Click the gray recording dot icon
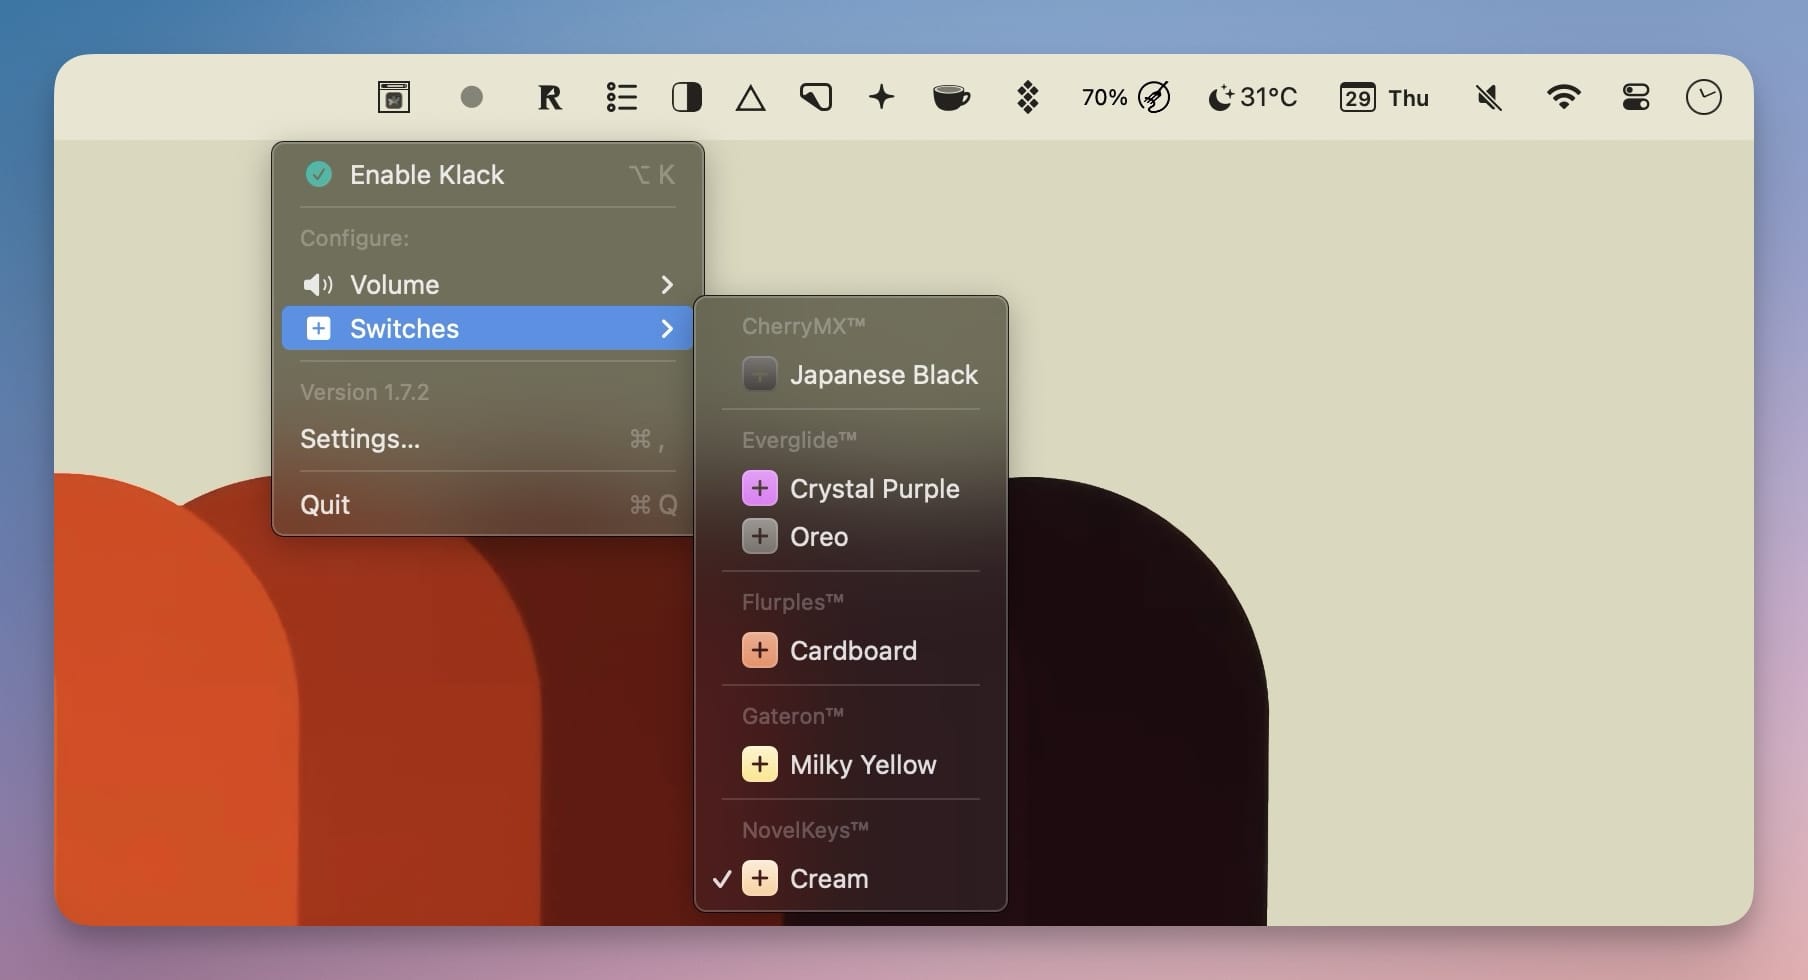Image resolution: width=1808 pixels, height=980 pixels. pyautogui.click(x=472, y=97)
